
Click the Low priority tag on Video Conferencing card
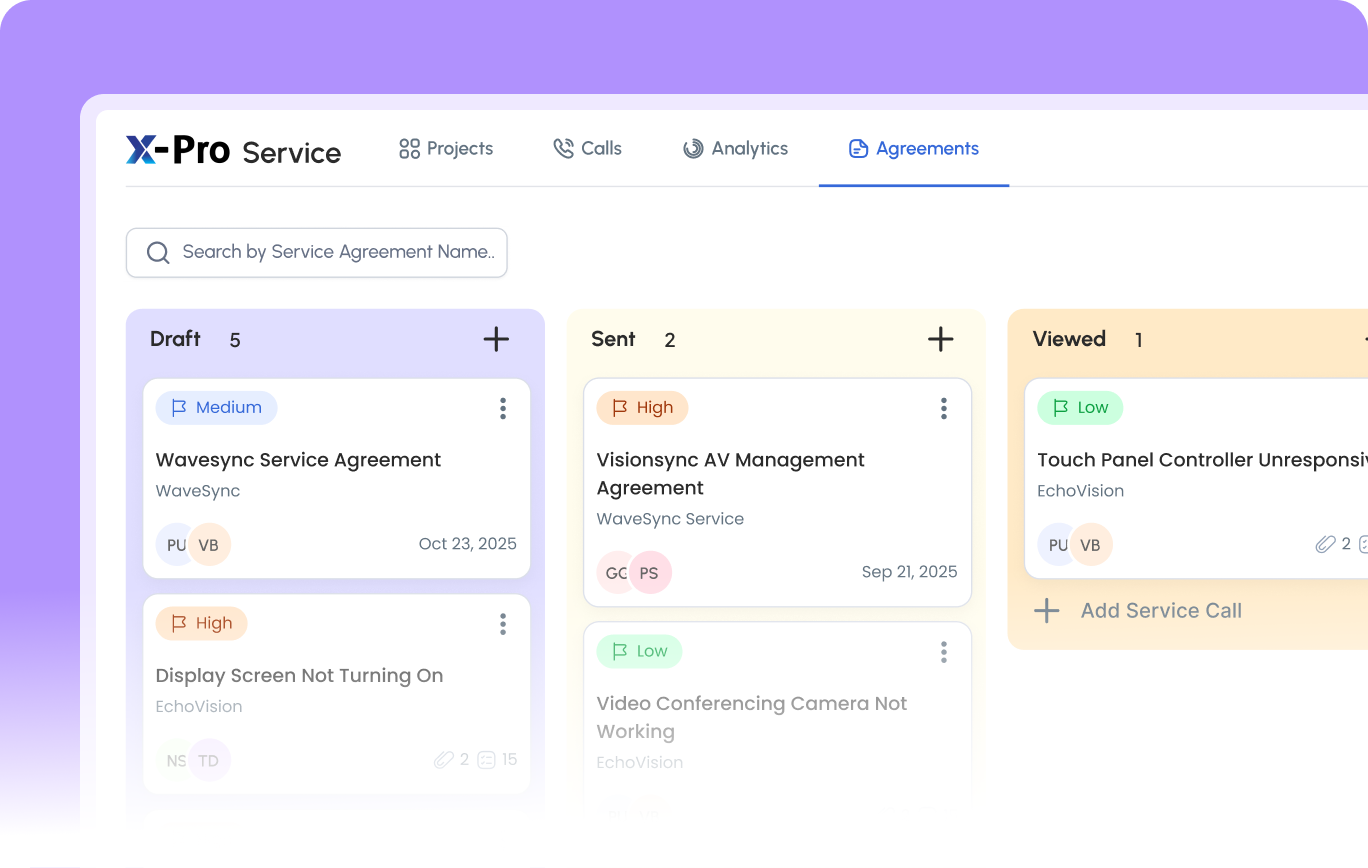[639, 651]
